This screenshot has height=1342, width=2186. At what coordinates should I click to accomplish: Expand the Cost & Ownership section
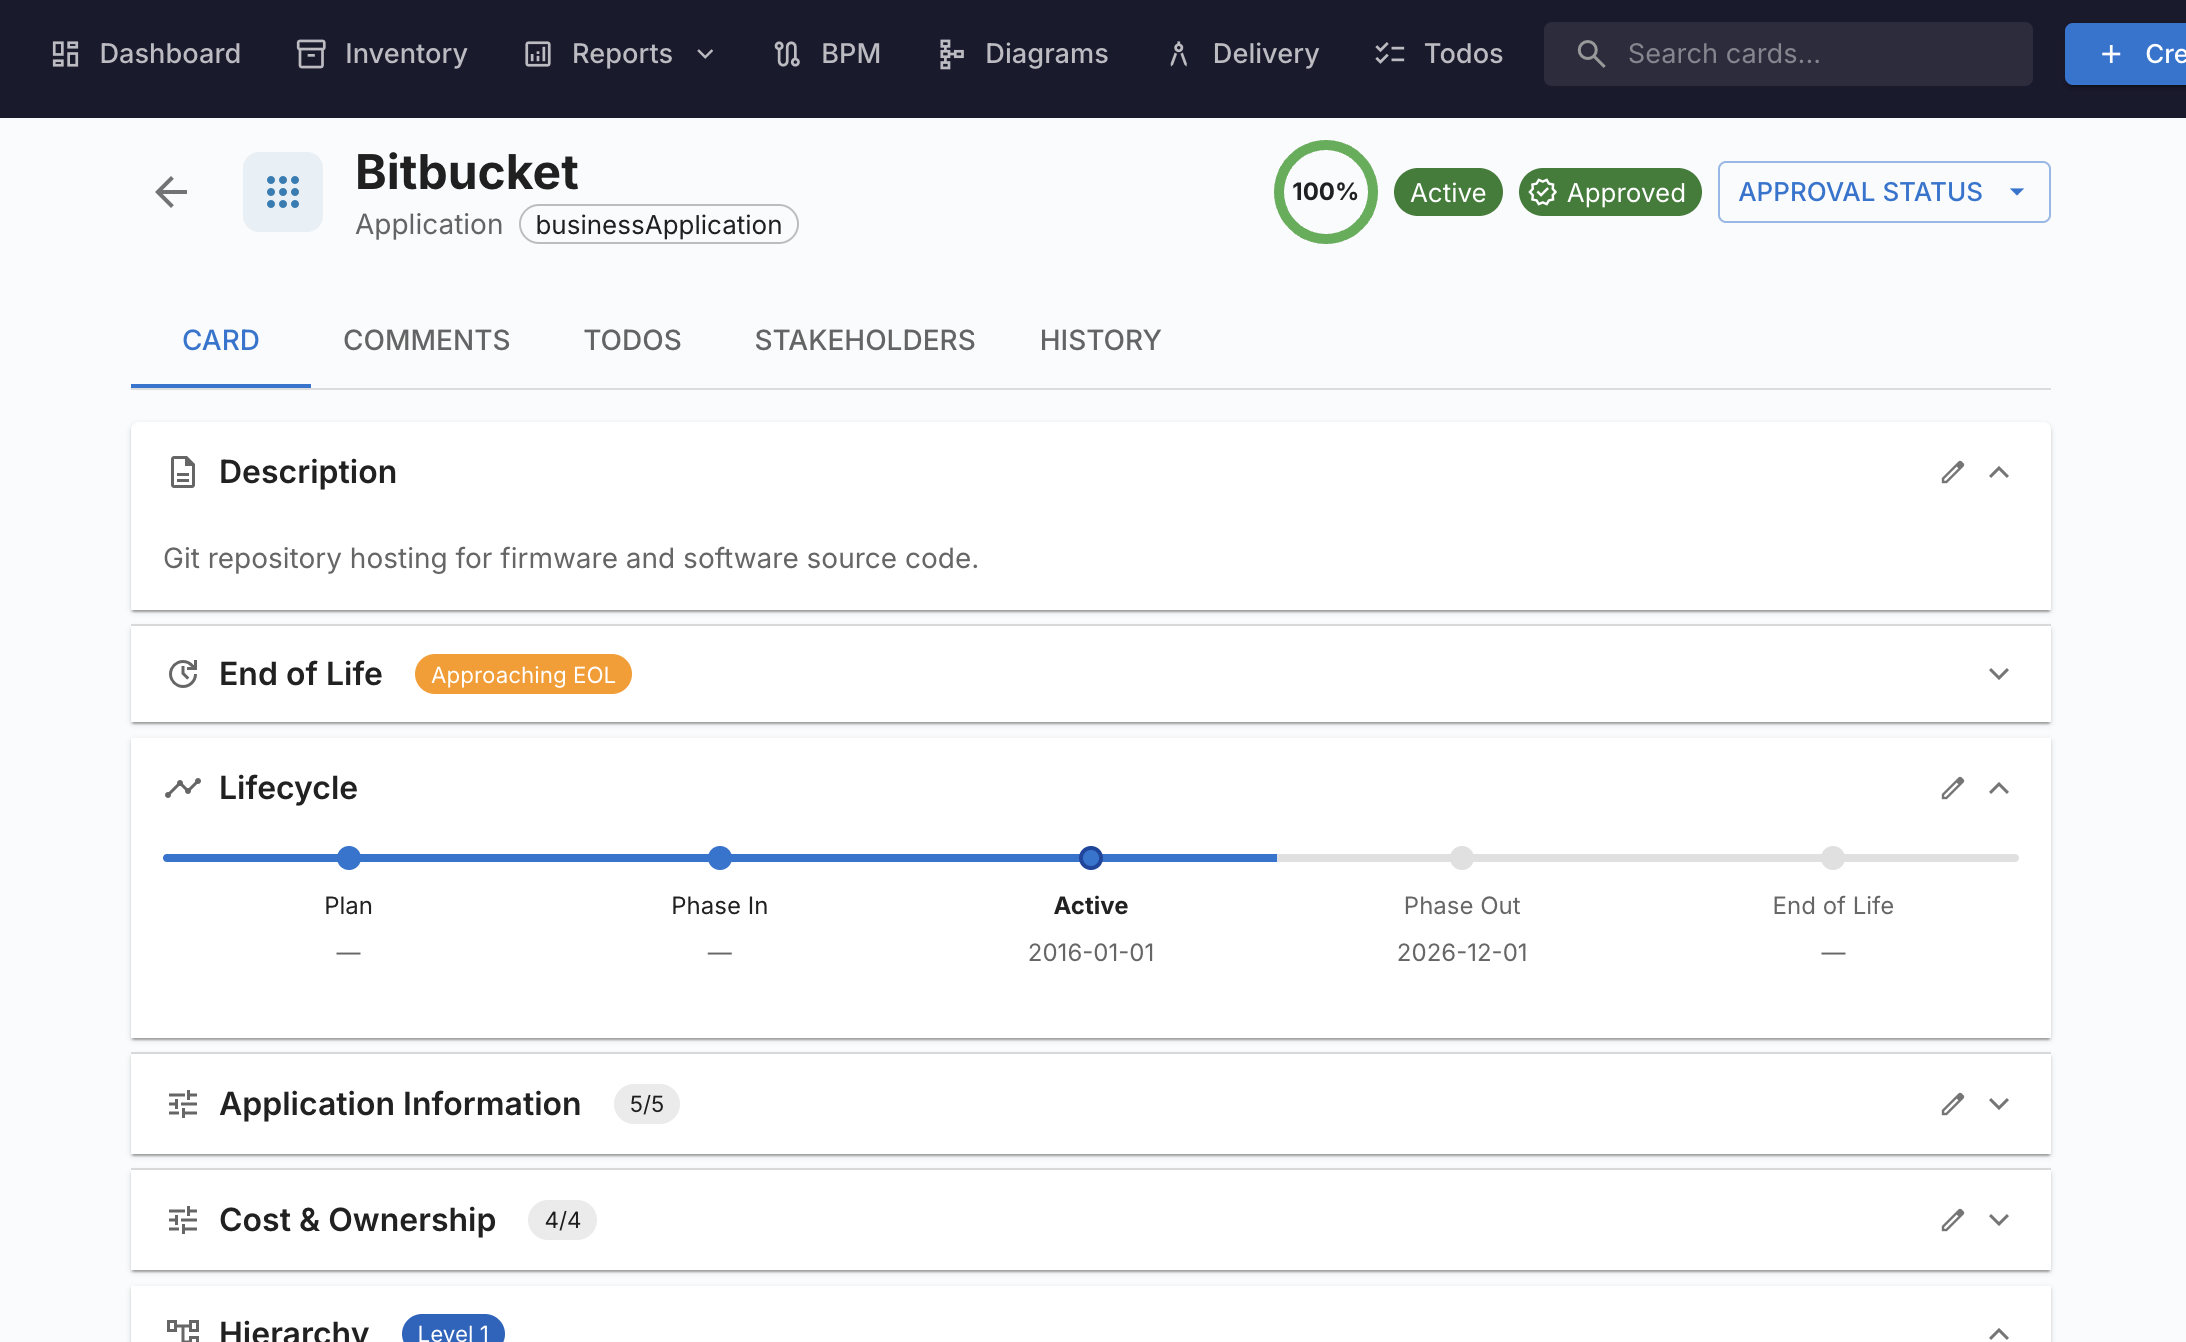click(1998, 1220)
